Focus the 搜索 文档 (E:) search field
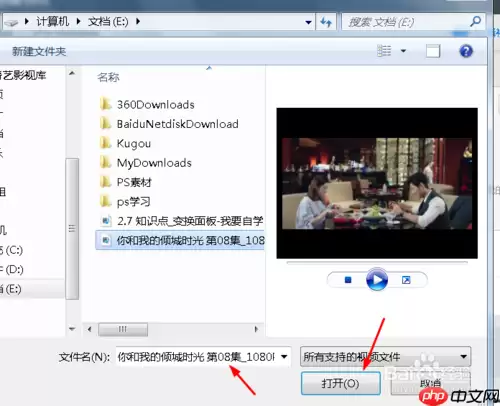The width and height of the screenshot is (500, 406). [x=413, y=22]
